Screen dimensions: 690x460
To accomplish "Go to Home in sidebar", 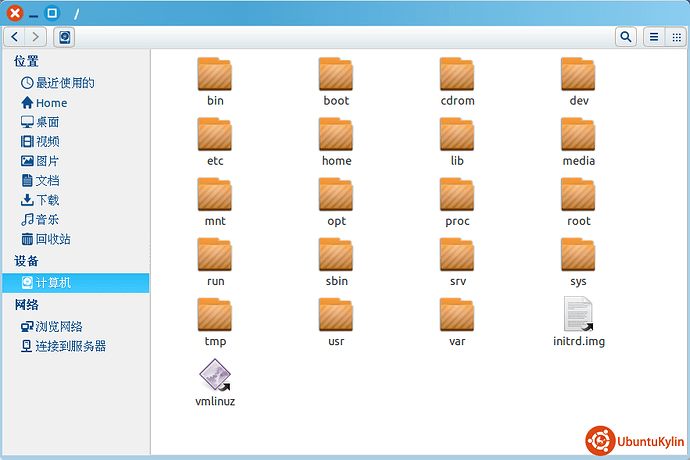I will click(x=51, y=103).
